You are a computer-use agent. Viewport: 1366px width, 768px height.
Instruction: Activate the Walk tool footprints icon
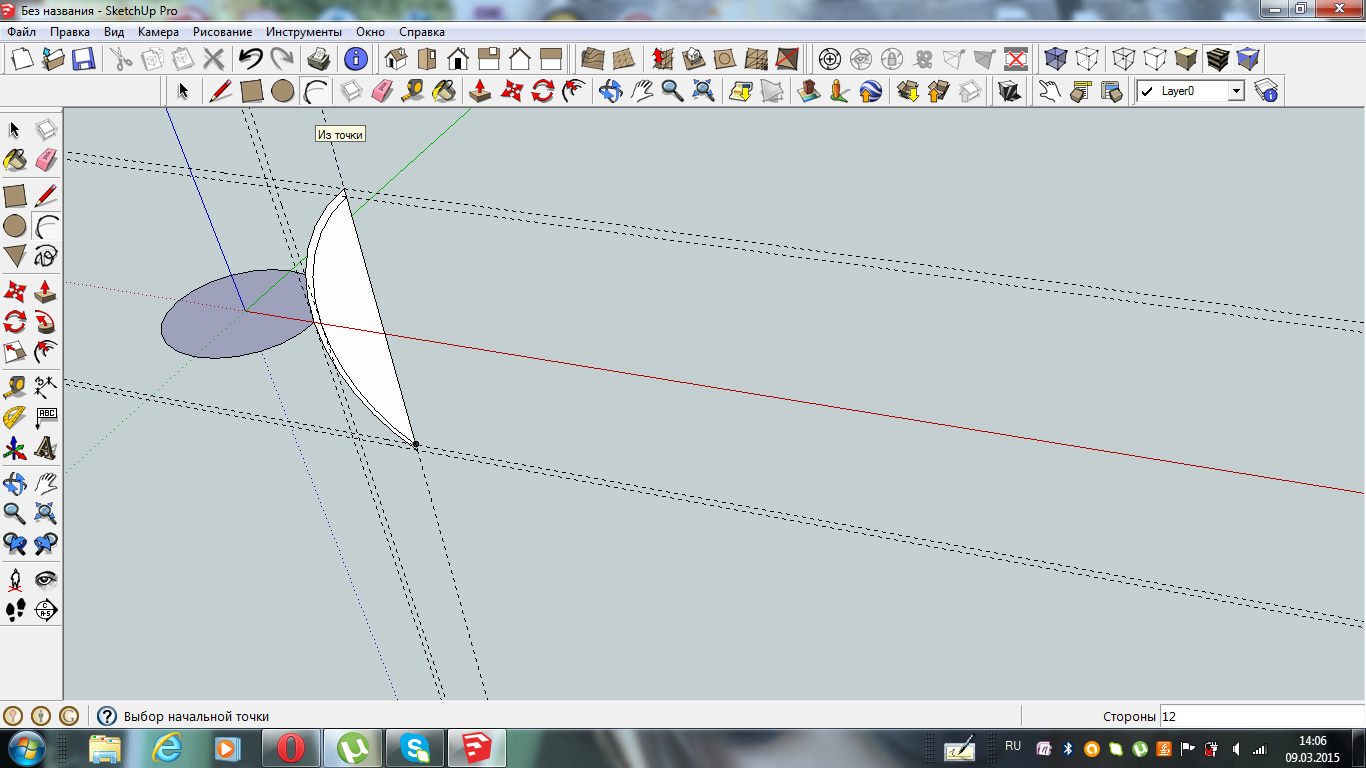[x=15, y=610]
